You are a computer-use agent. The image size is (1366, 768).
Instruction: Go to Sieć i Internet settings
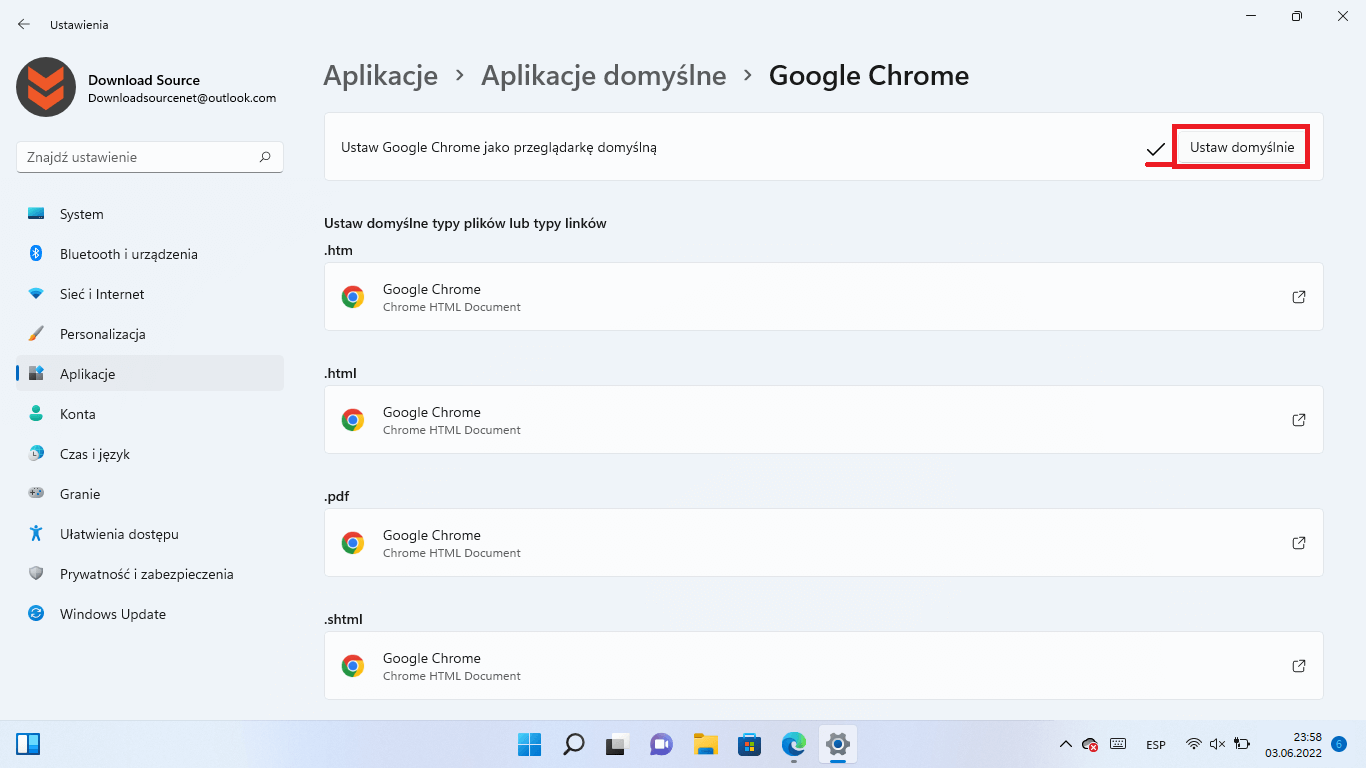coord(150,294)
